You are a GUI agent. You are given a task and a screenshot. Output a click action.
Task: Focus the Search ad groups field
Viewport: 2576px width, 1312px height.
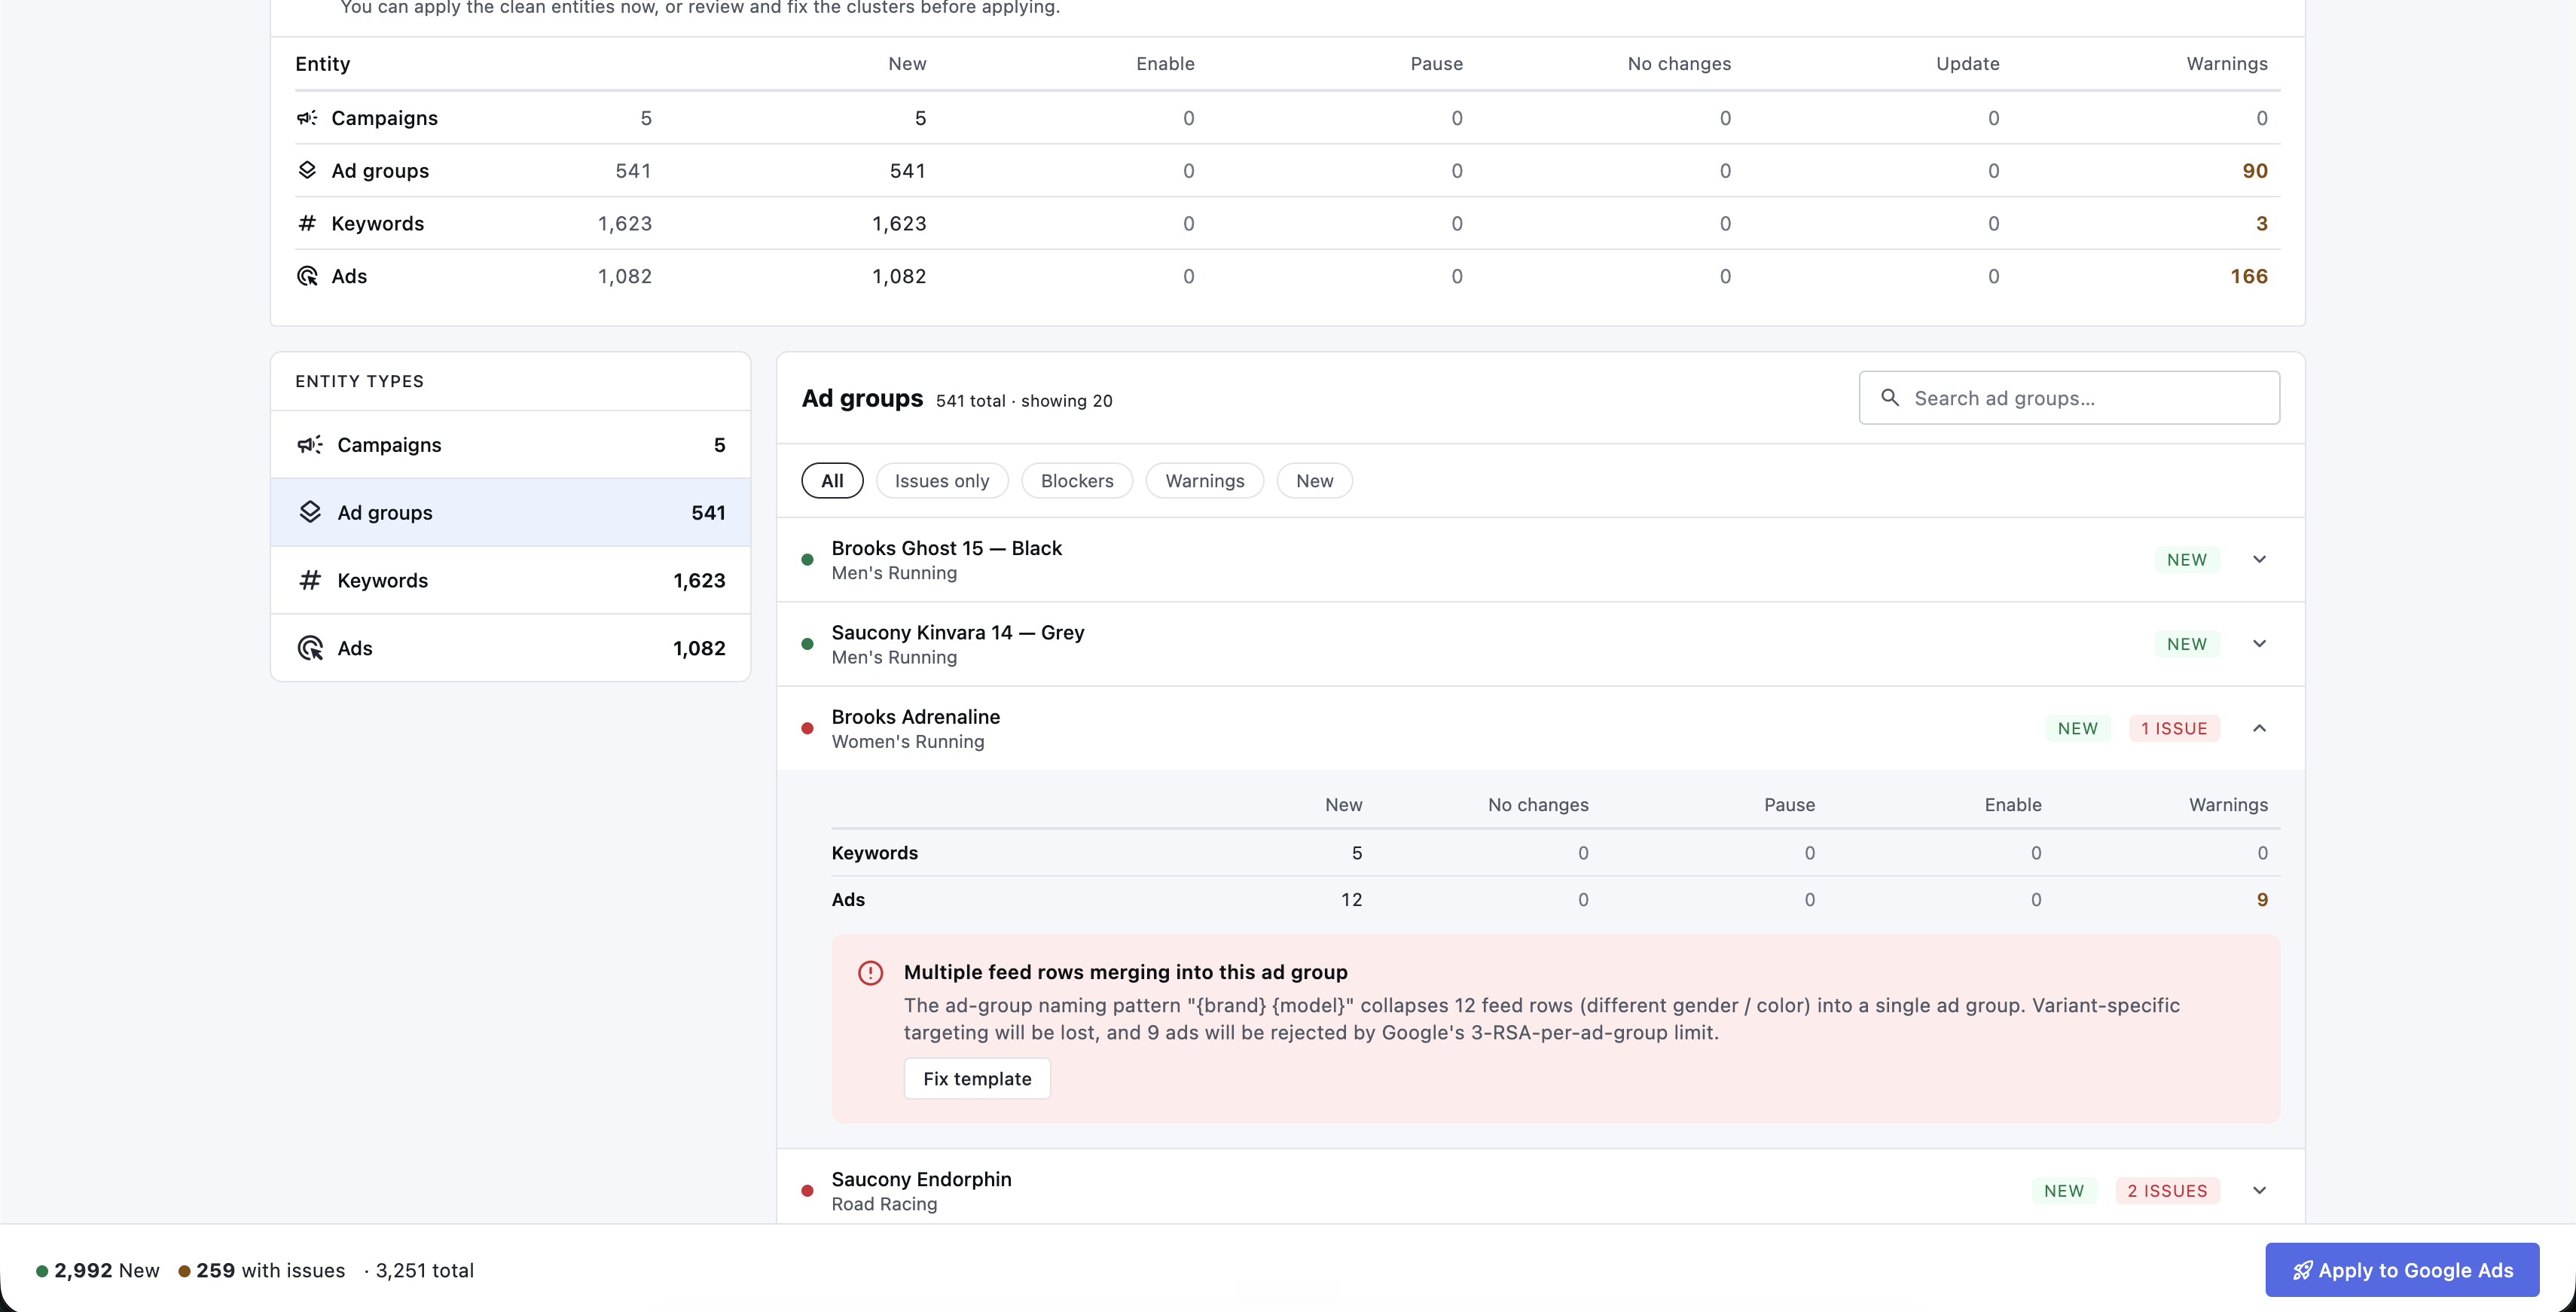point(2069,398)
